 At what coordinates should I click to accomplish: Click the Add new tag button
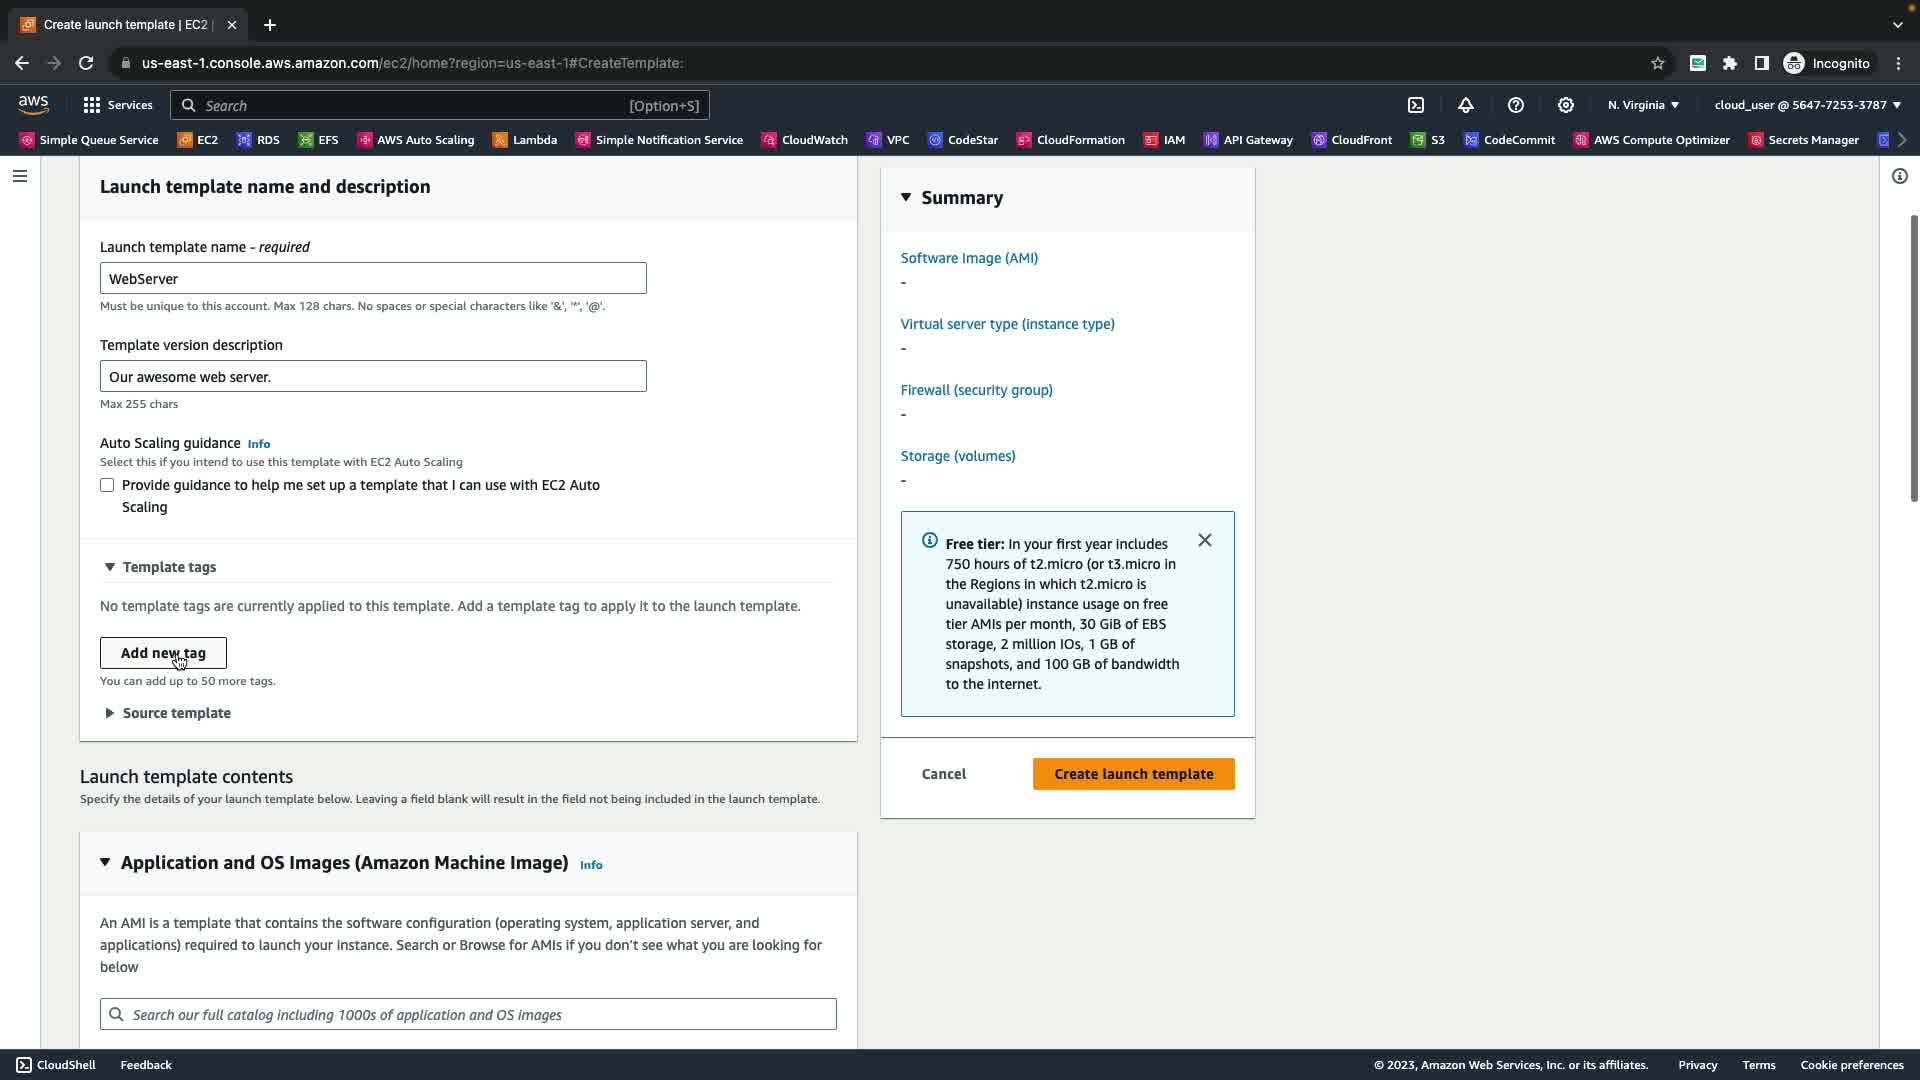163,653
